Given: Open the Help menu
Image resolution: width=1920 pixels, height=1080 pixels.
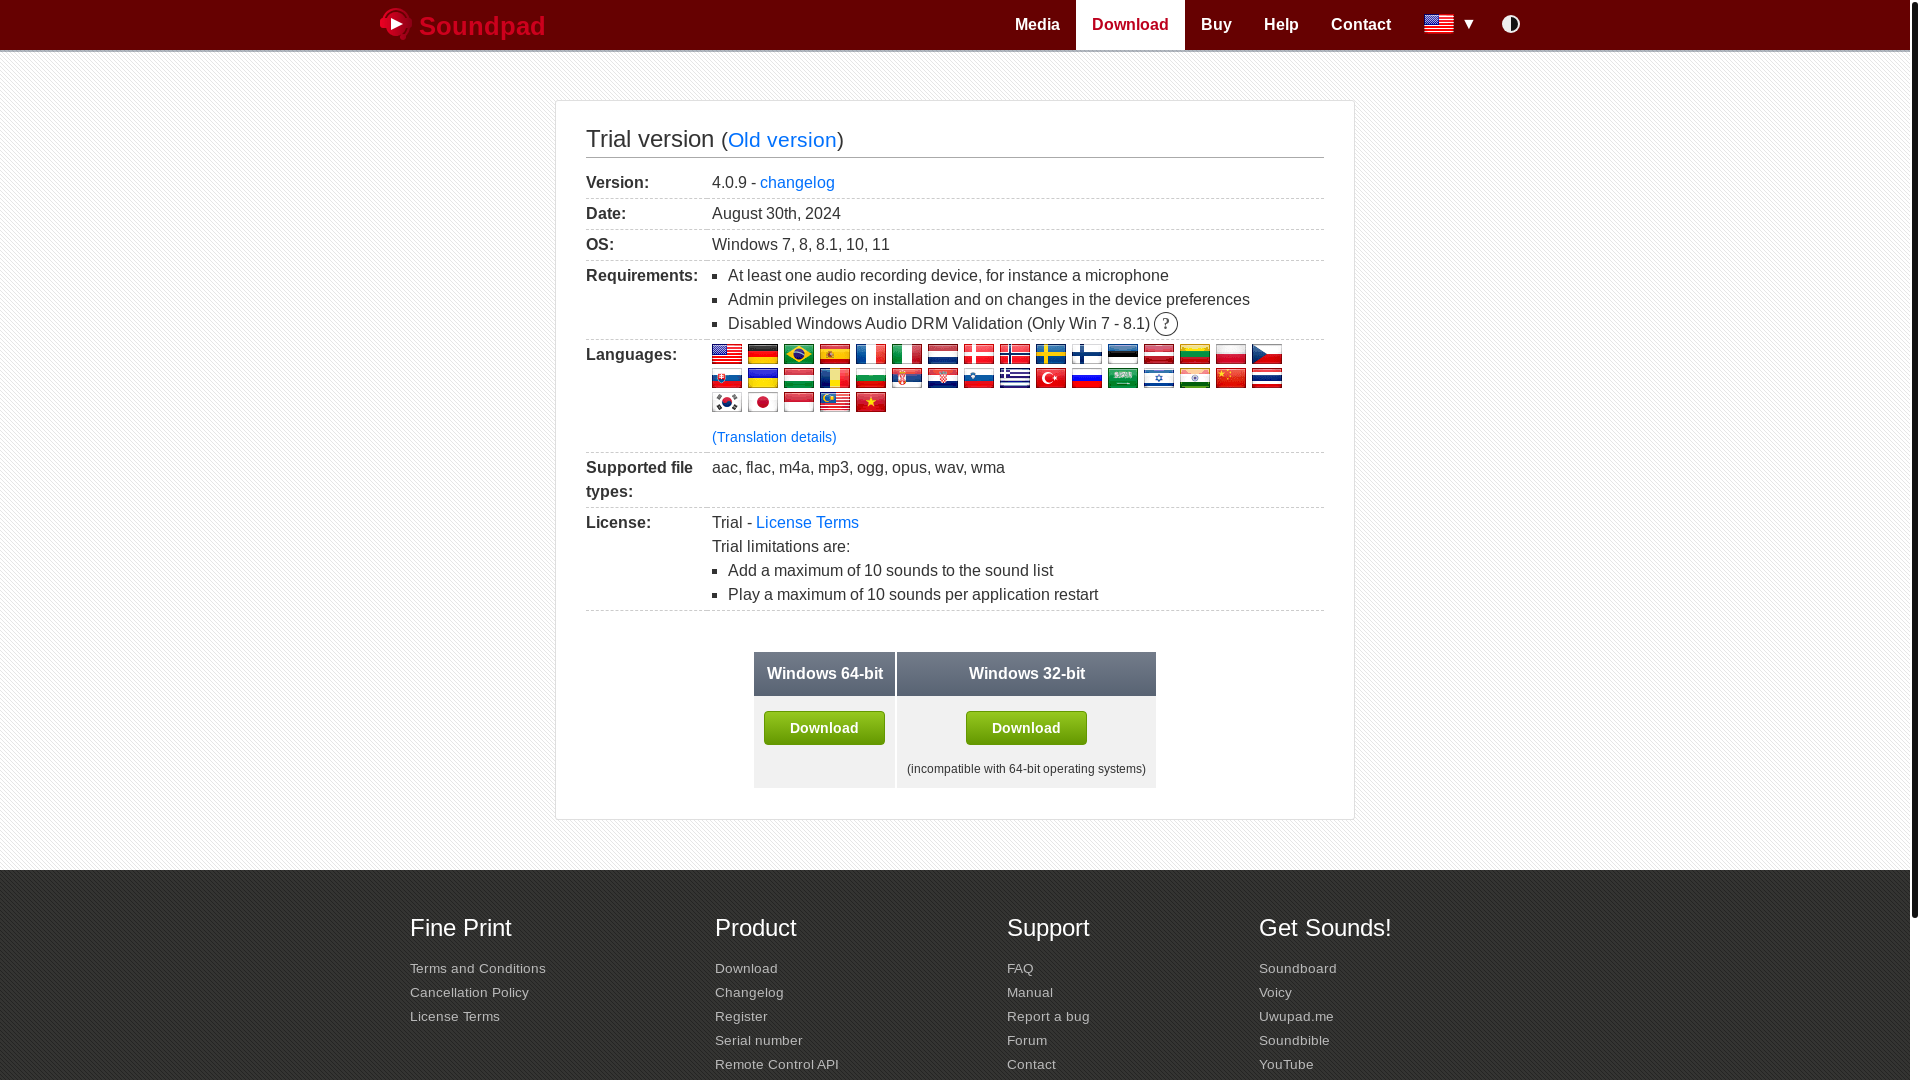Looking at the screenshot, I should 1281,25.
